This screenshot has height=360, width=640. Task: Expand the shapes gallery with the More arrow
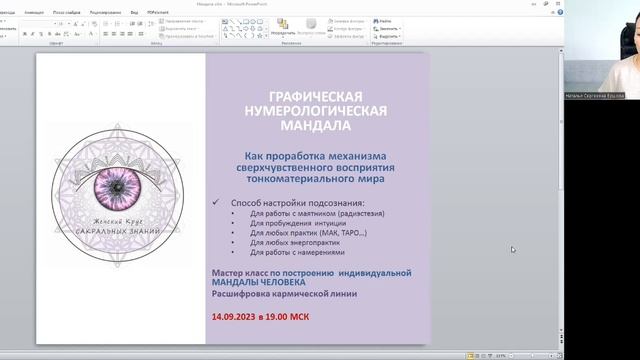pyautogui.click(x=266, y=36)
